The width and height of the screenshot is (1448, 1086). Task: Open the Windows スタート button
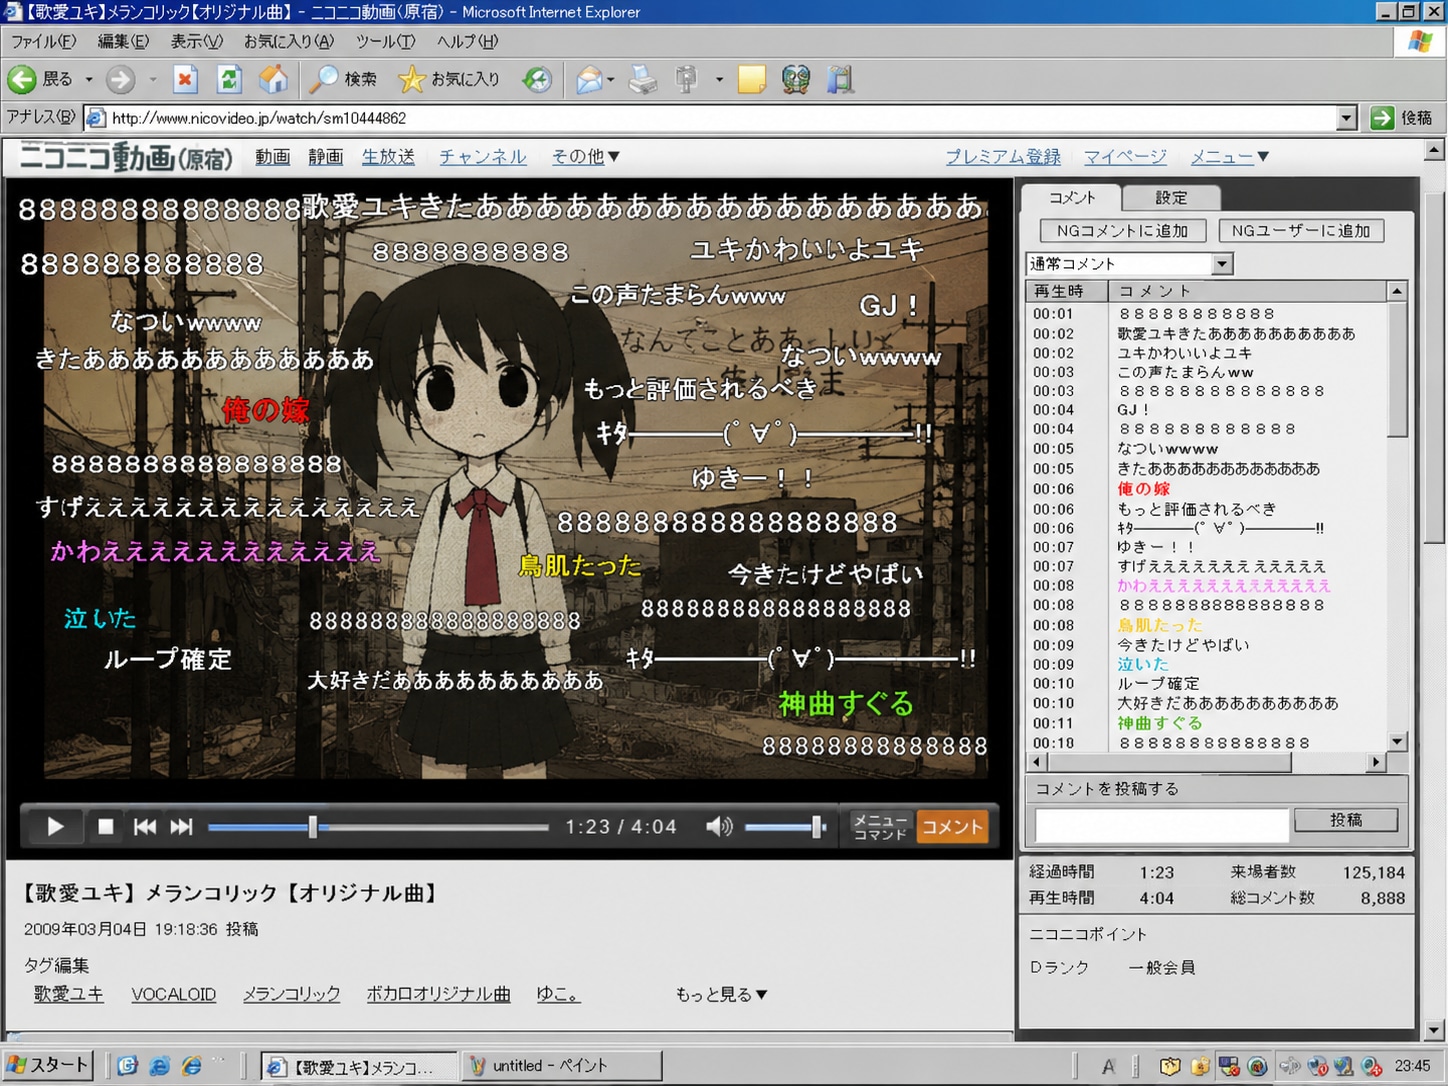click(x=48, y=1066)
